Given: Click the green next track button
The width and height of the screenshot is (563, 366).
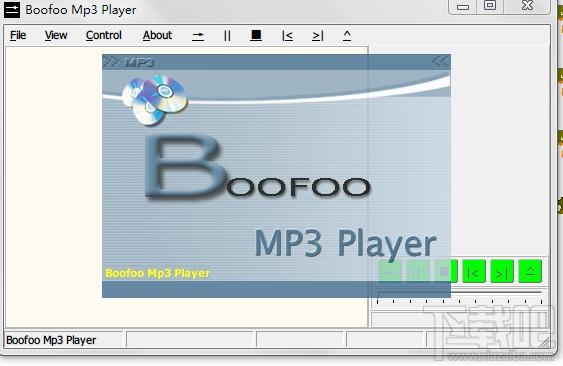Looking at the screenshot, I should pyautogui.click(x=502, y=271).
